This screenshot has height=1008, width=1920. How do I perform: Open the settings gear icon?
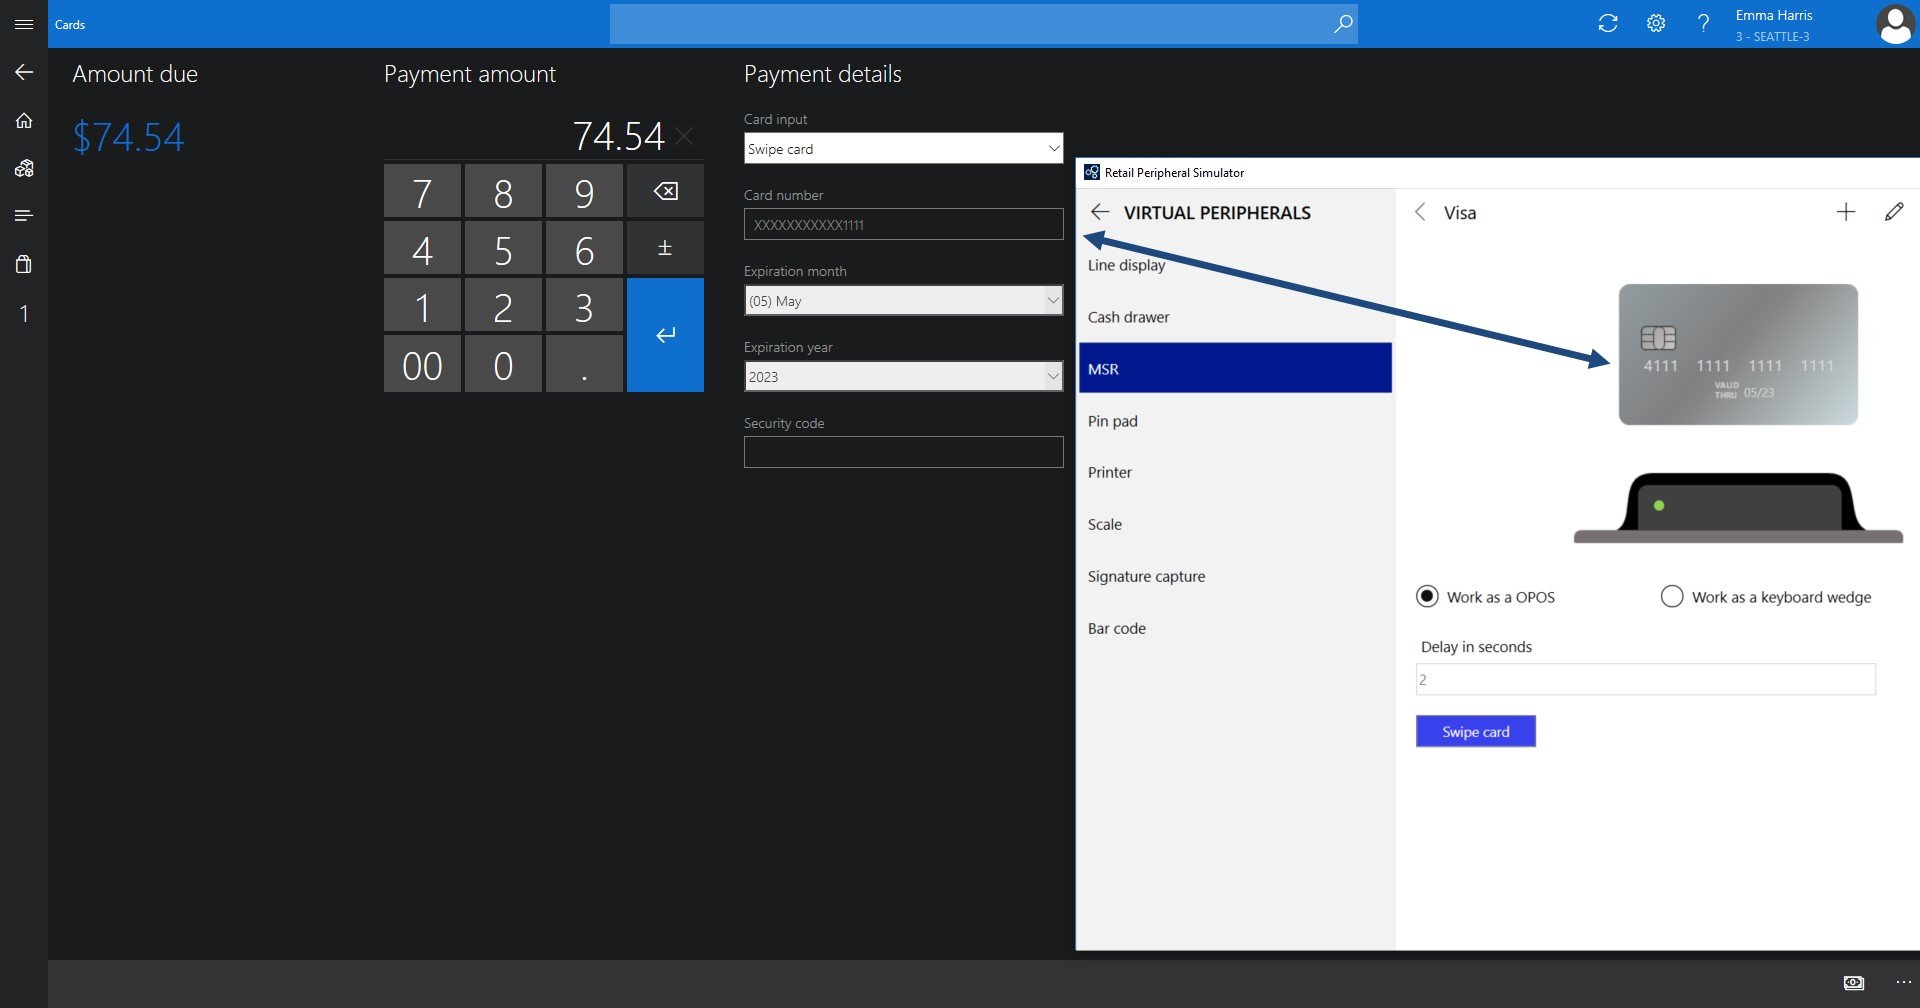1656,23
